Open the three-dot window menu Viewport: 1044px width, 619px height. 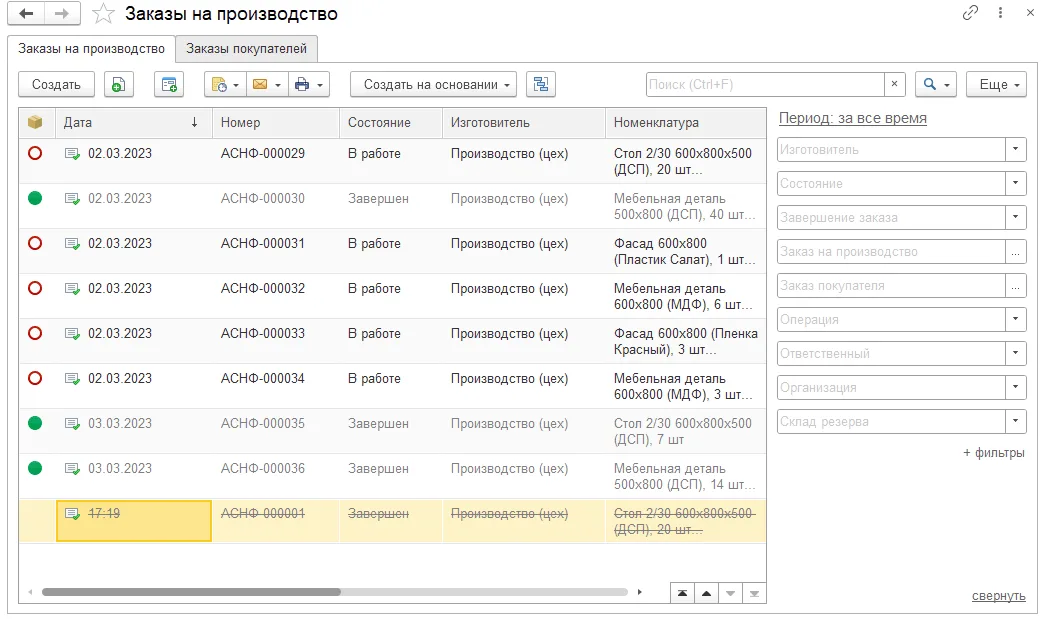[x=1000, y=13]
